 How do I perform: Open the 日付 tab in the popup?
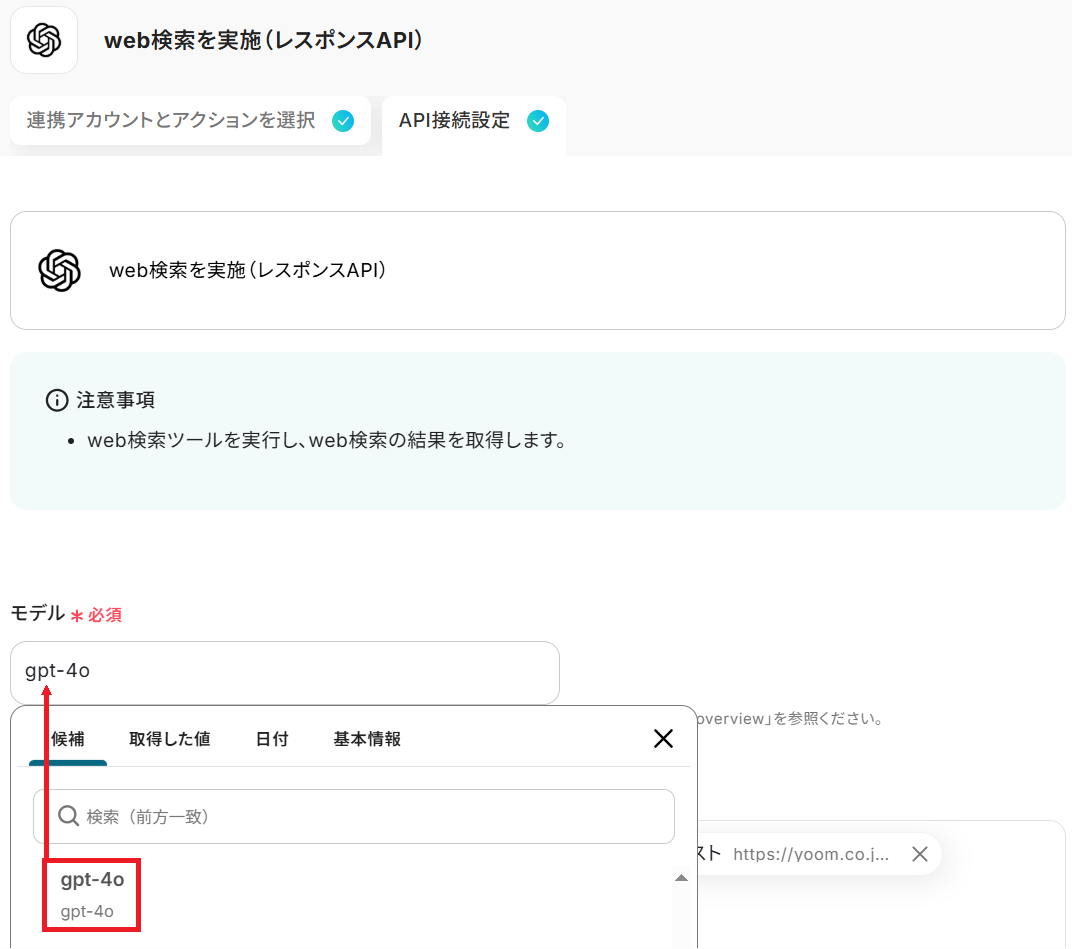272,739
